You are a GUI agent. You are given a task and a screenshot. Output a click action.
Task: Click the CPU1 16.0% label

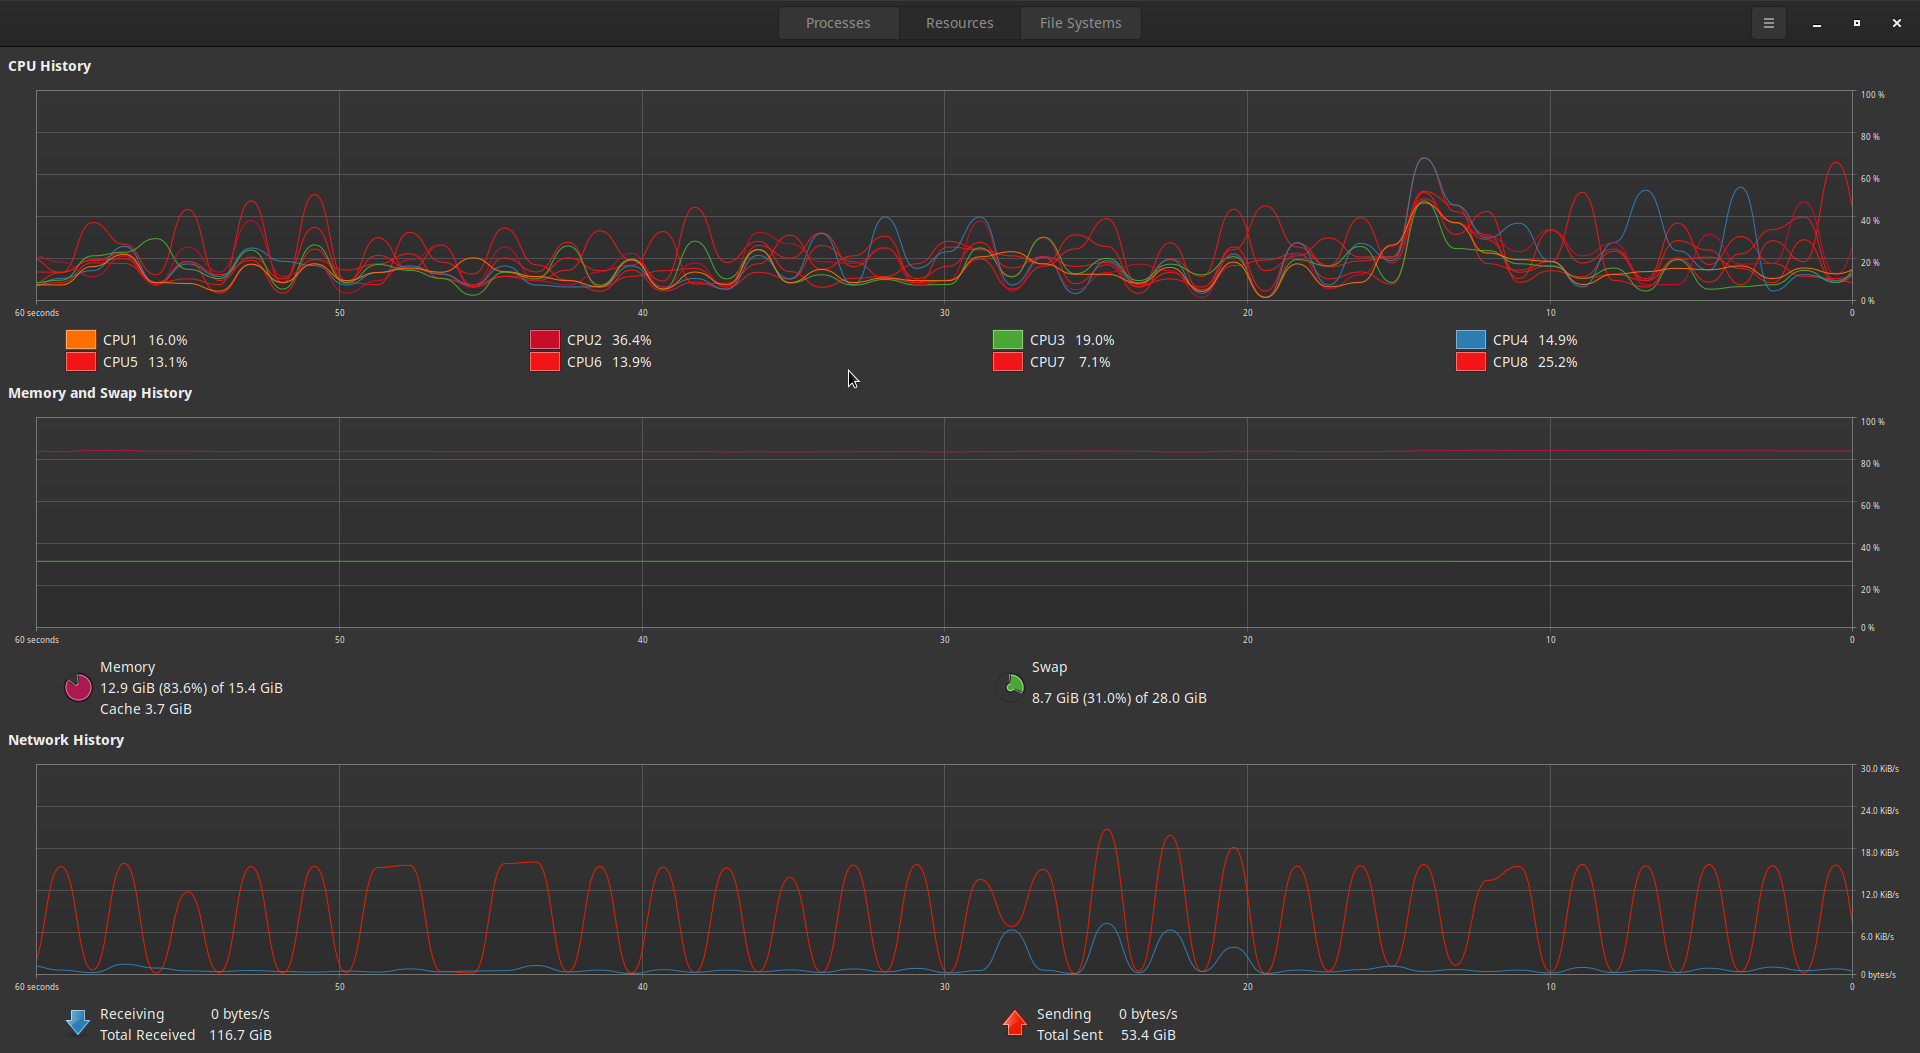pyautogui.click(x=145, y=340)
